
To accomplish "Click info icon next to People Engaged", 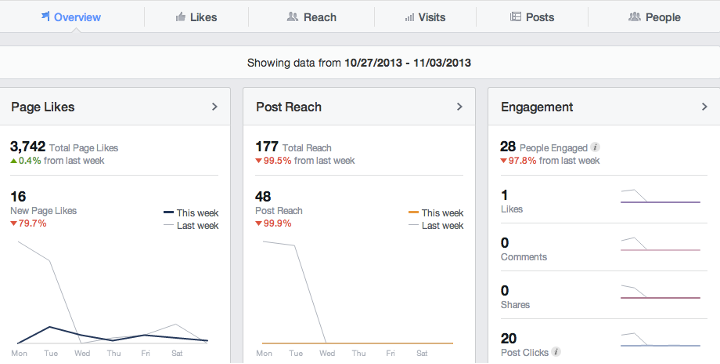I will pyautogui.click(x=595, y=147).
